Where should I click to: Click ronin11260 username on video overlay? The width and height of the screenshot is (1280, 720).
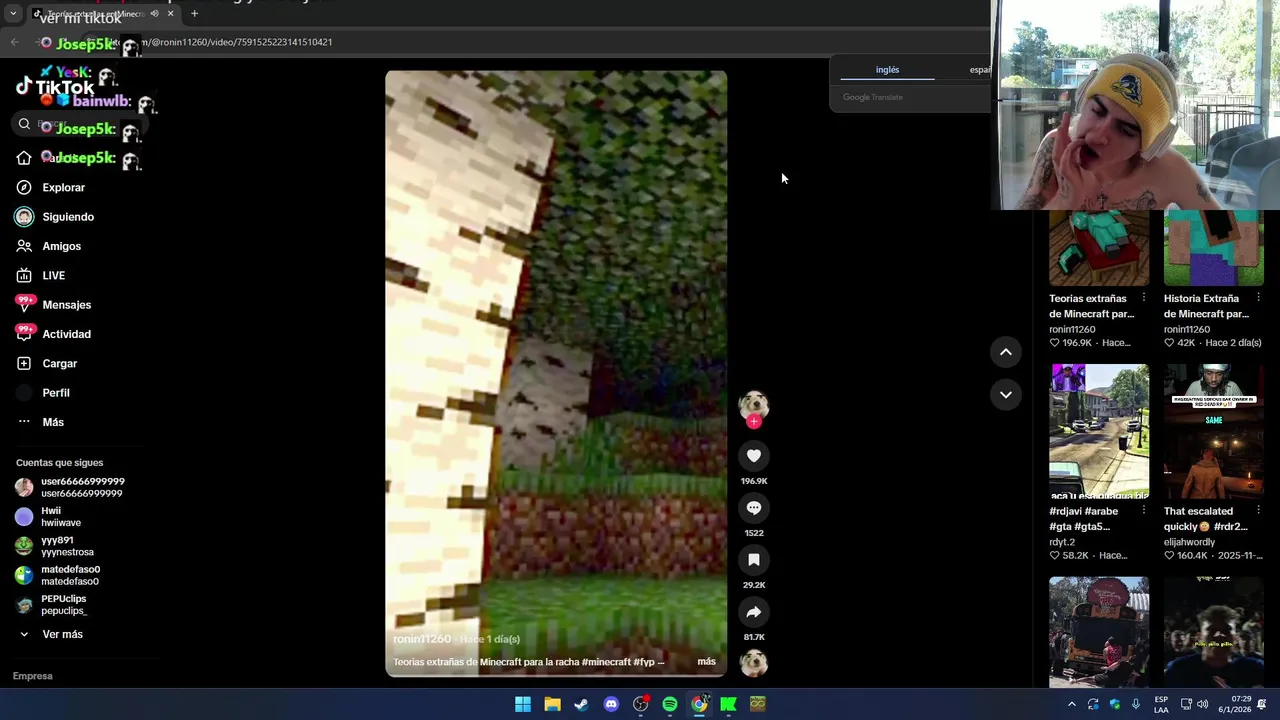click(x=422, y=639)
